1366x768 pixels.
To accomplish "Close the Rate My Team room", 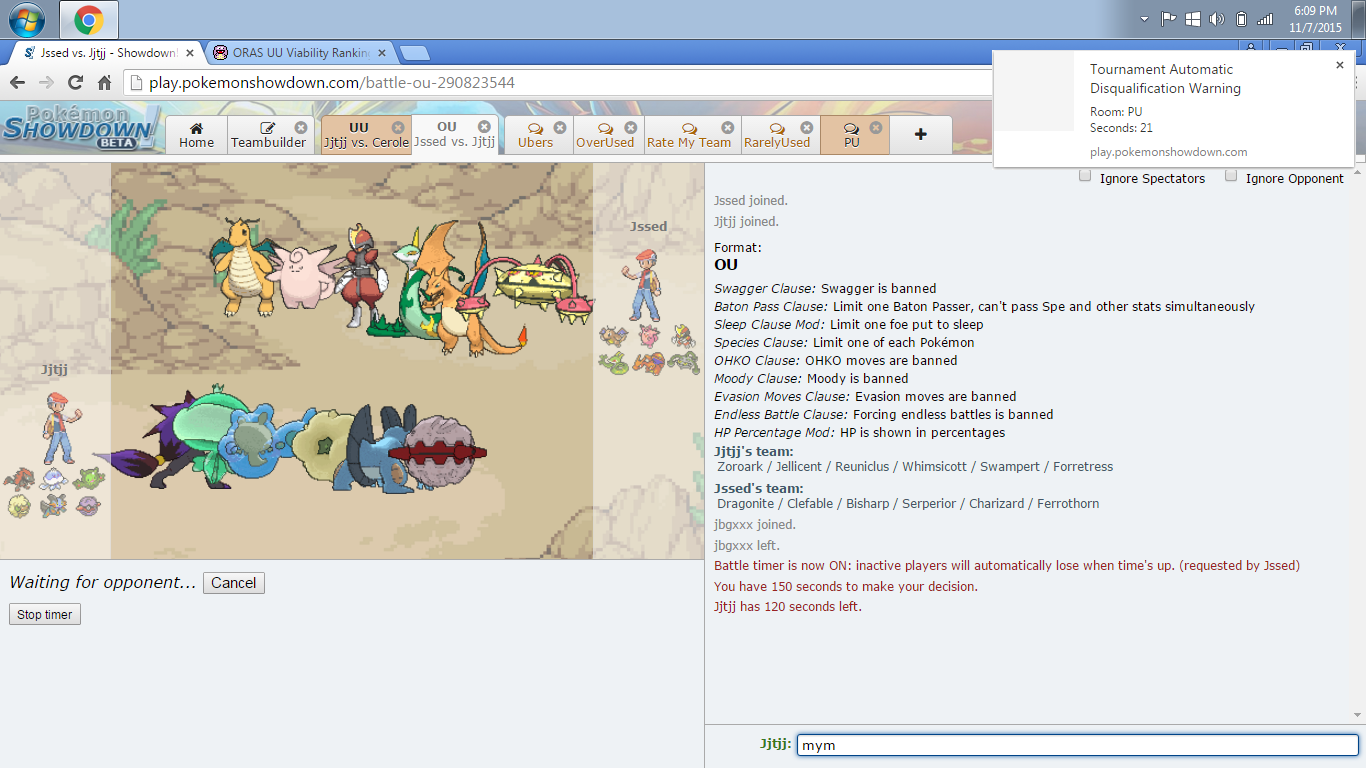I will [728, 127].
